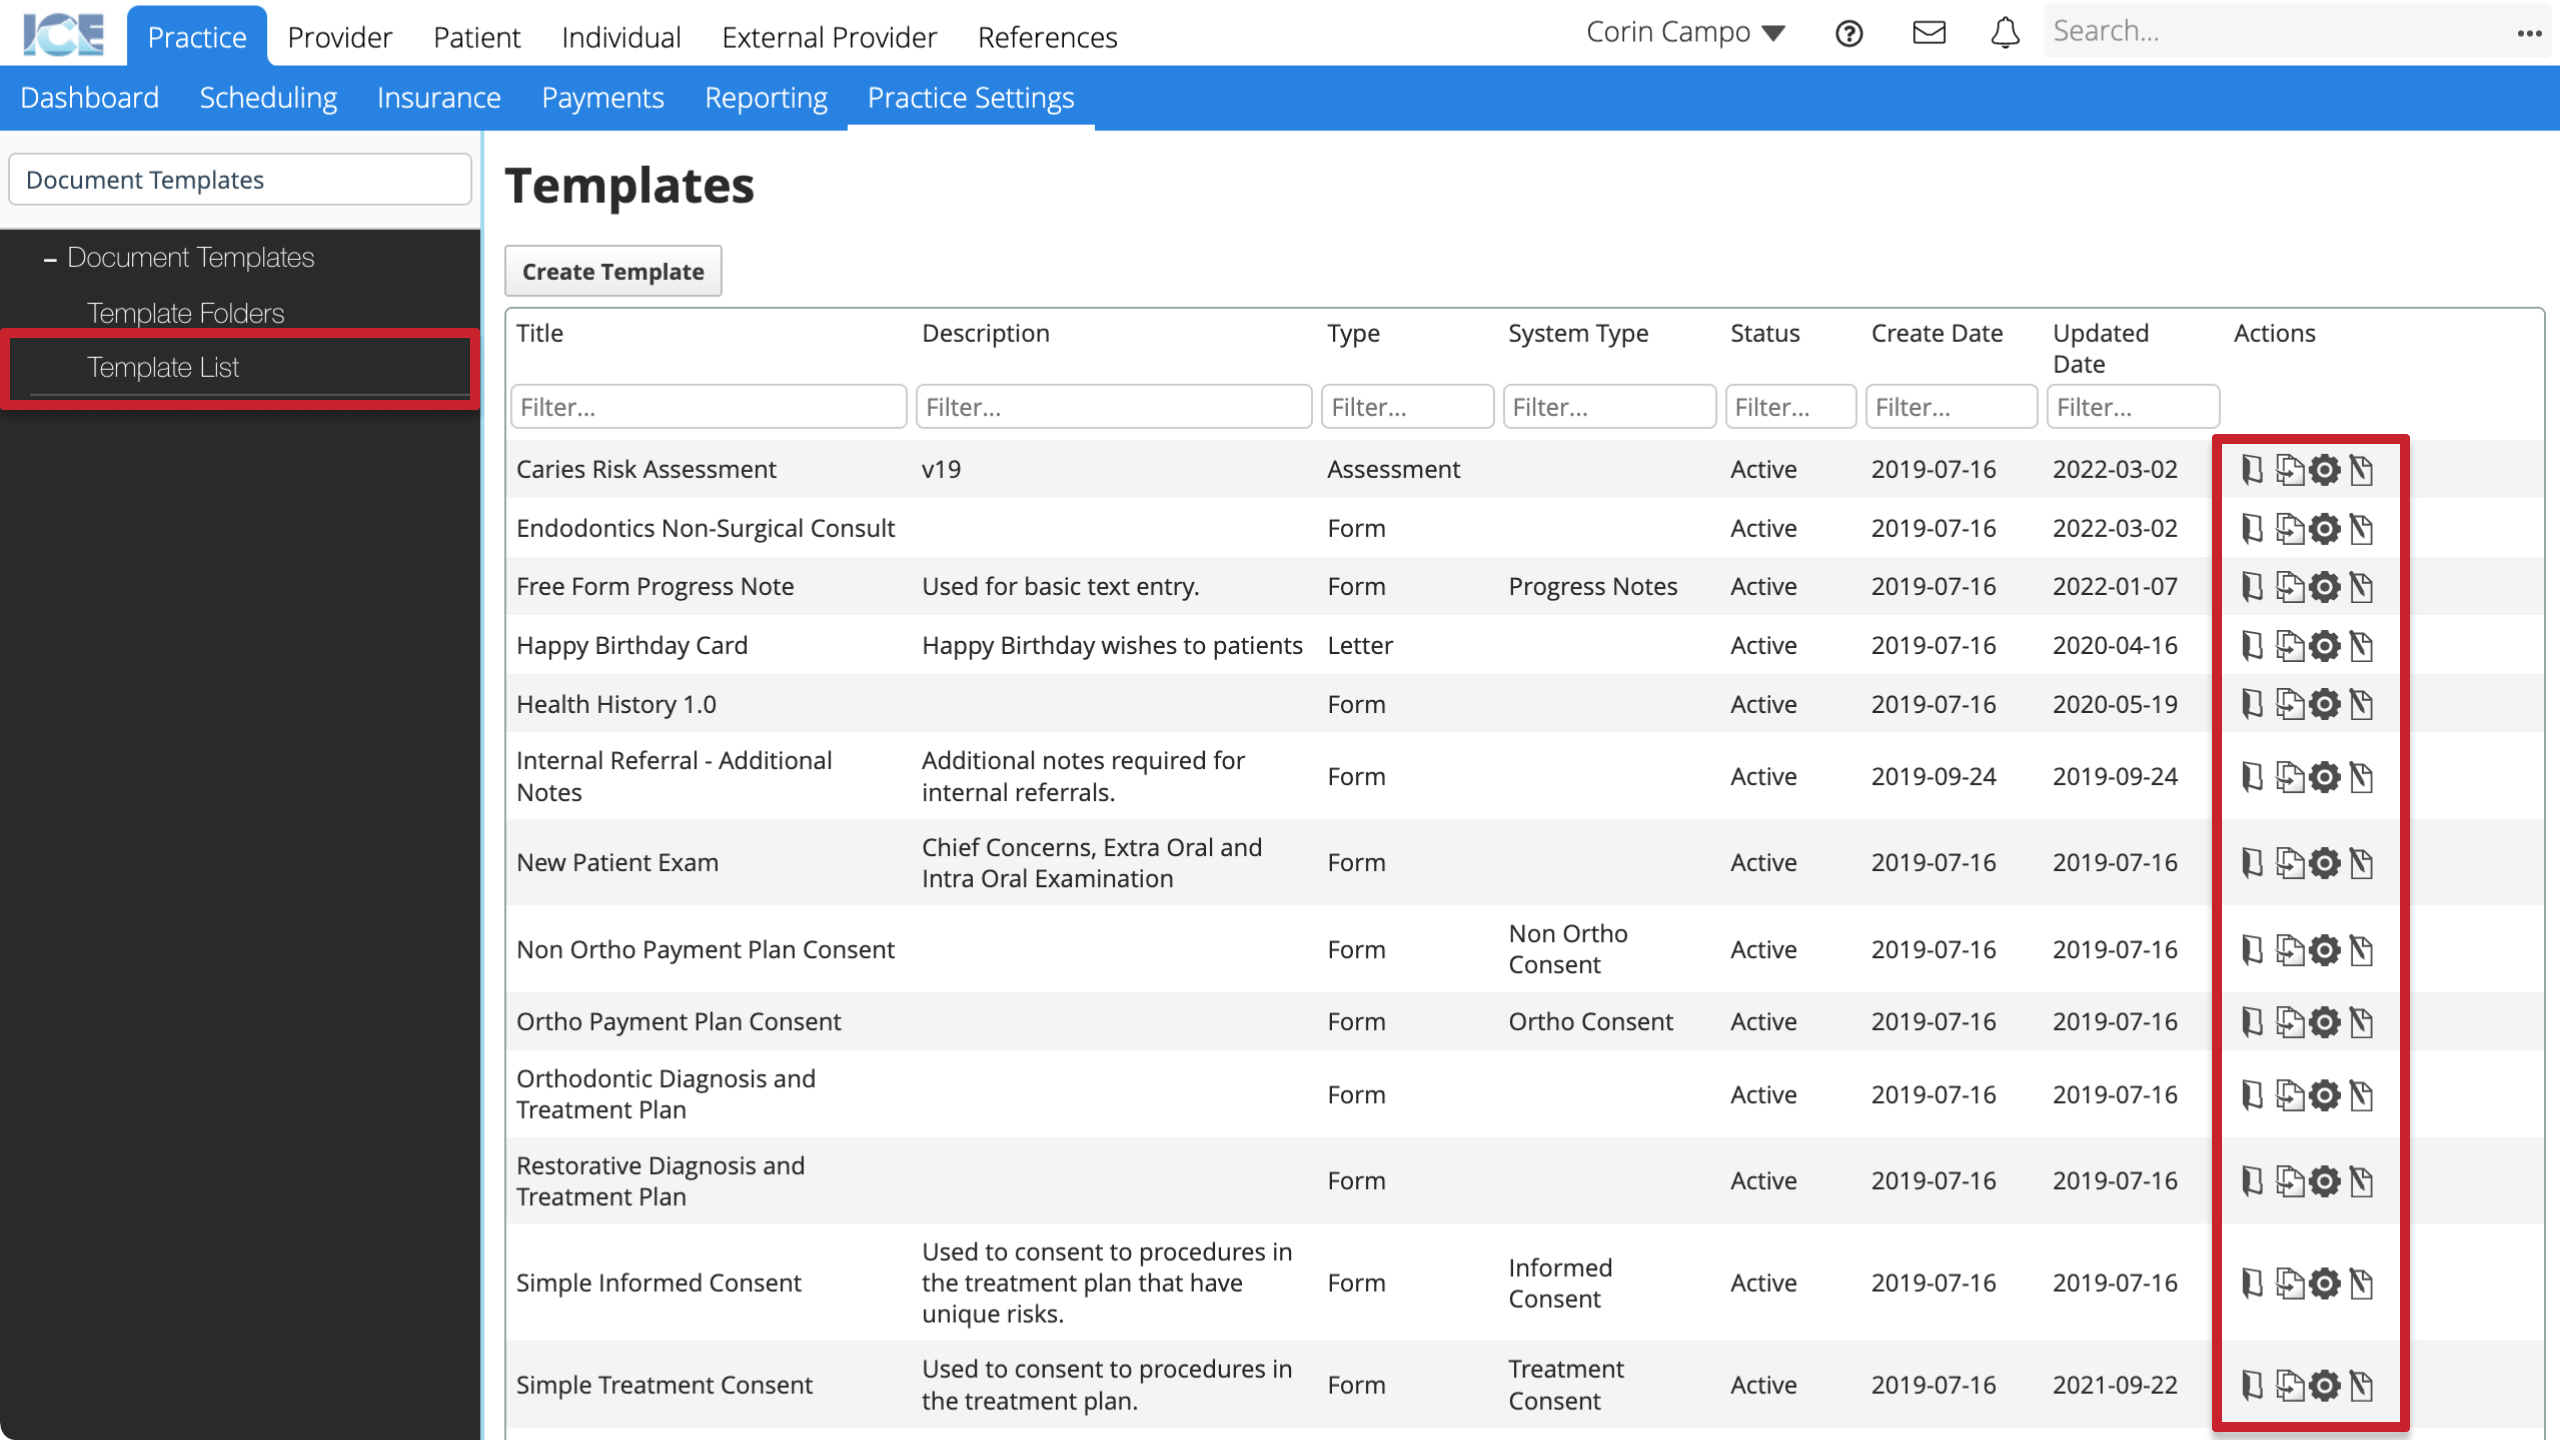Click the settings gear icon for Simple Informed Consent

[x=2324, y=1282]
